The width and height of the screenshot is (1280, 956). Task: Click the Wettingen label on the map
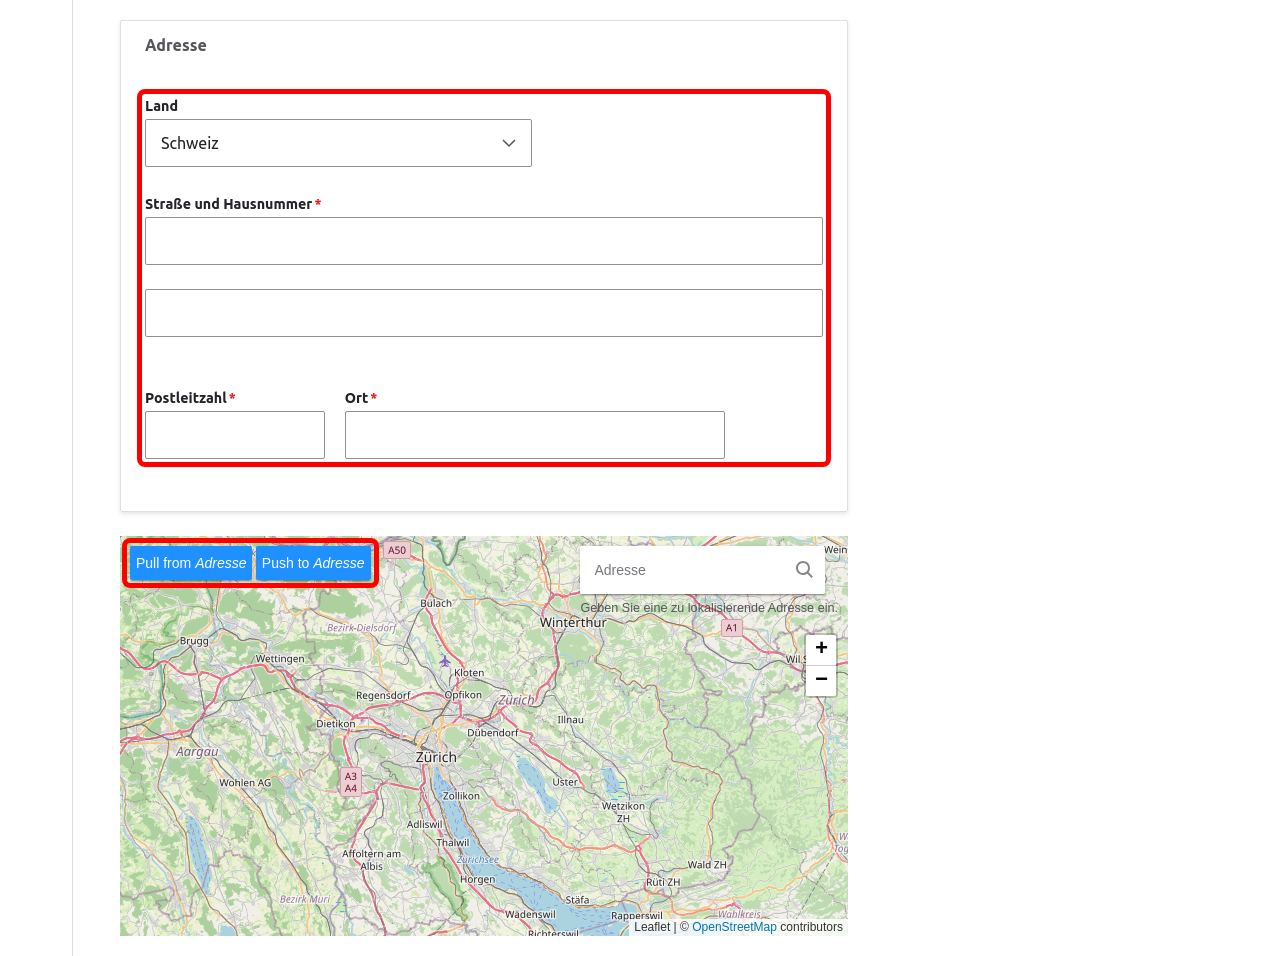click(280, 659)
